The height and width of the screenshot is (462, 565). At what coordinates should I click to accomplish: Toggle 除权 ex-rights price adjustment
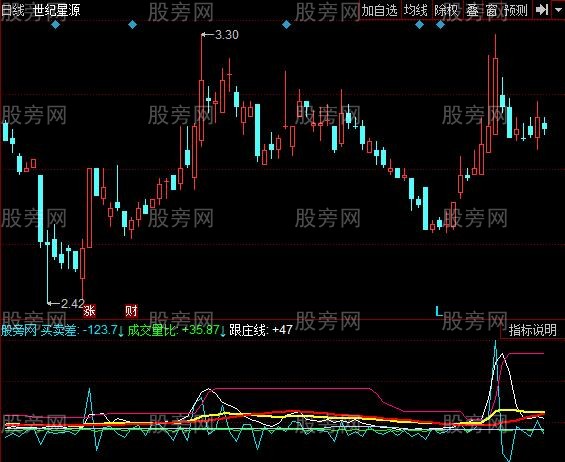click(x=446, y=10)
